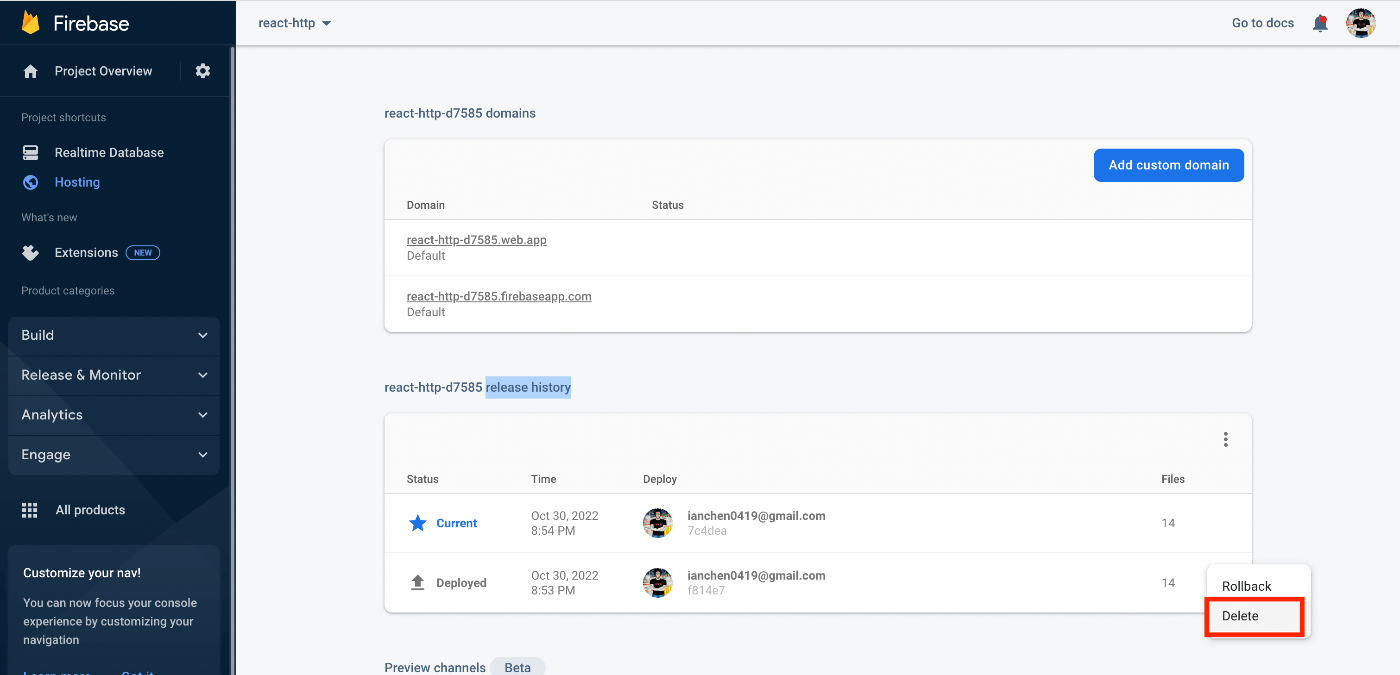
Task: Expand the Engage section
Action: click(x=114, y=455)
